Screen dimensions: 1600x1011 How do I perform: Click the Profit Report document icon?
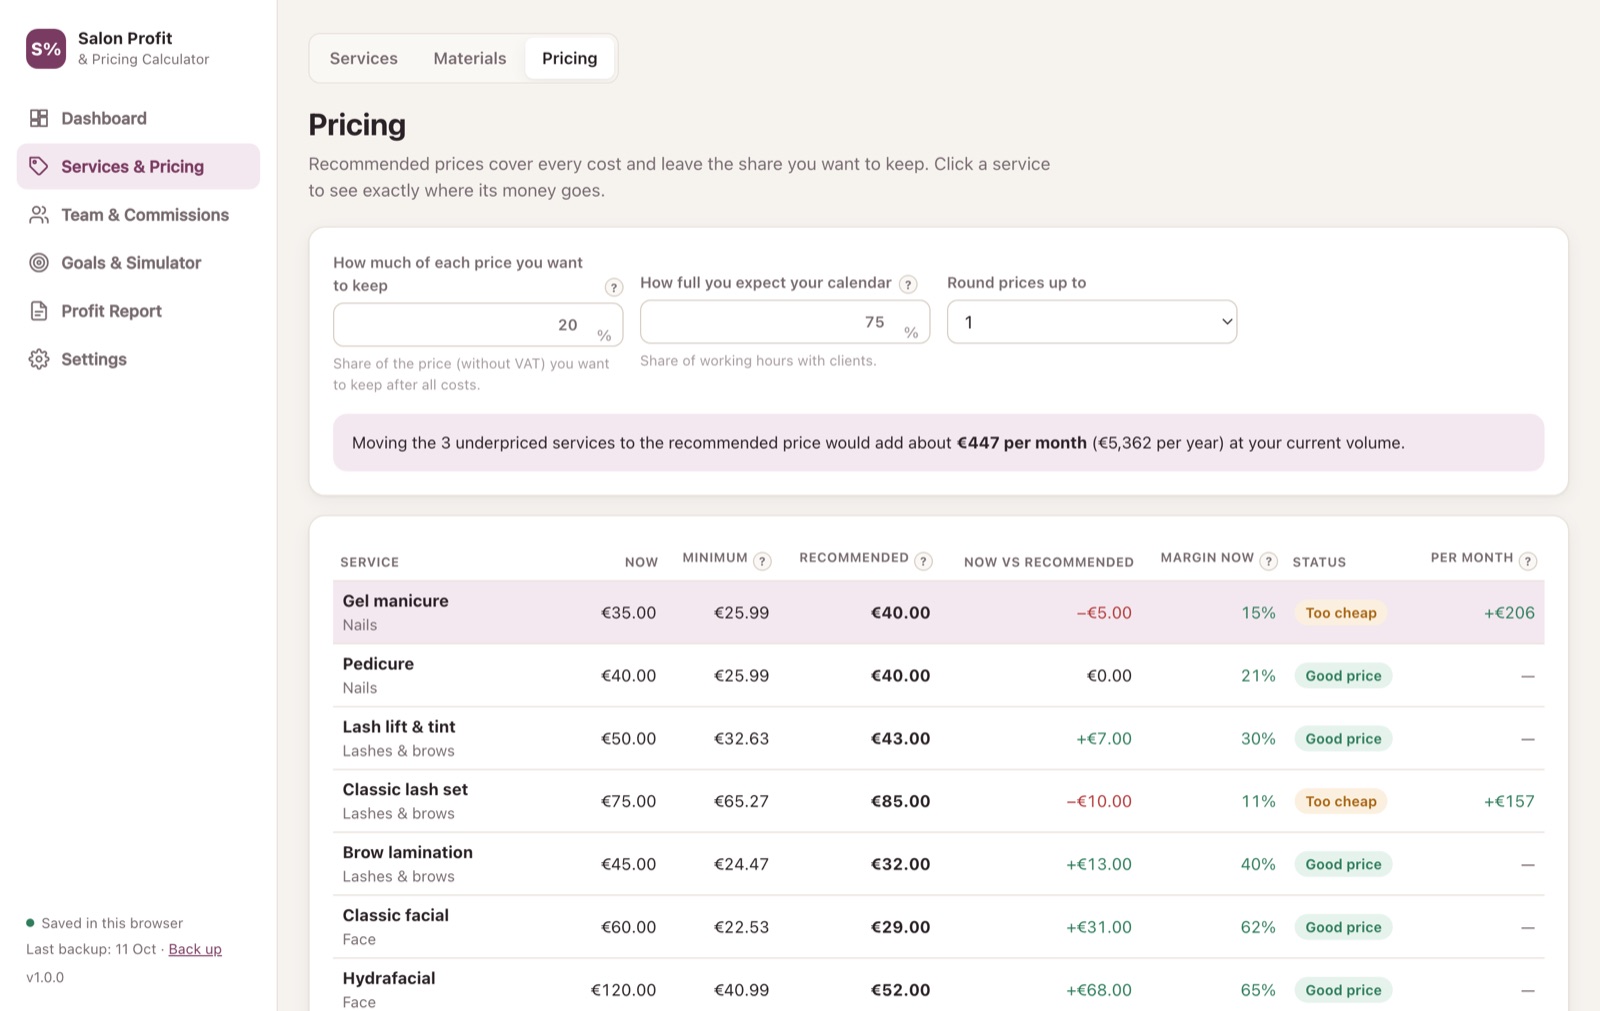tap(39, 311)
